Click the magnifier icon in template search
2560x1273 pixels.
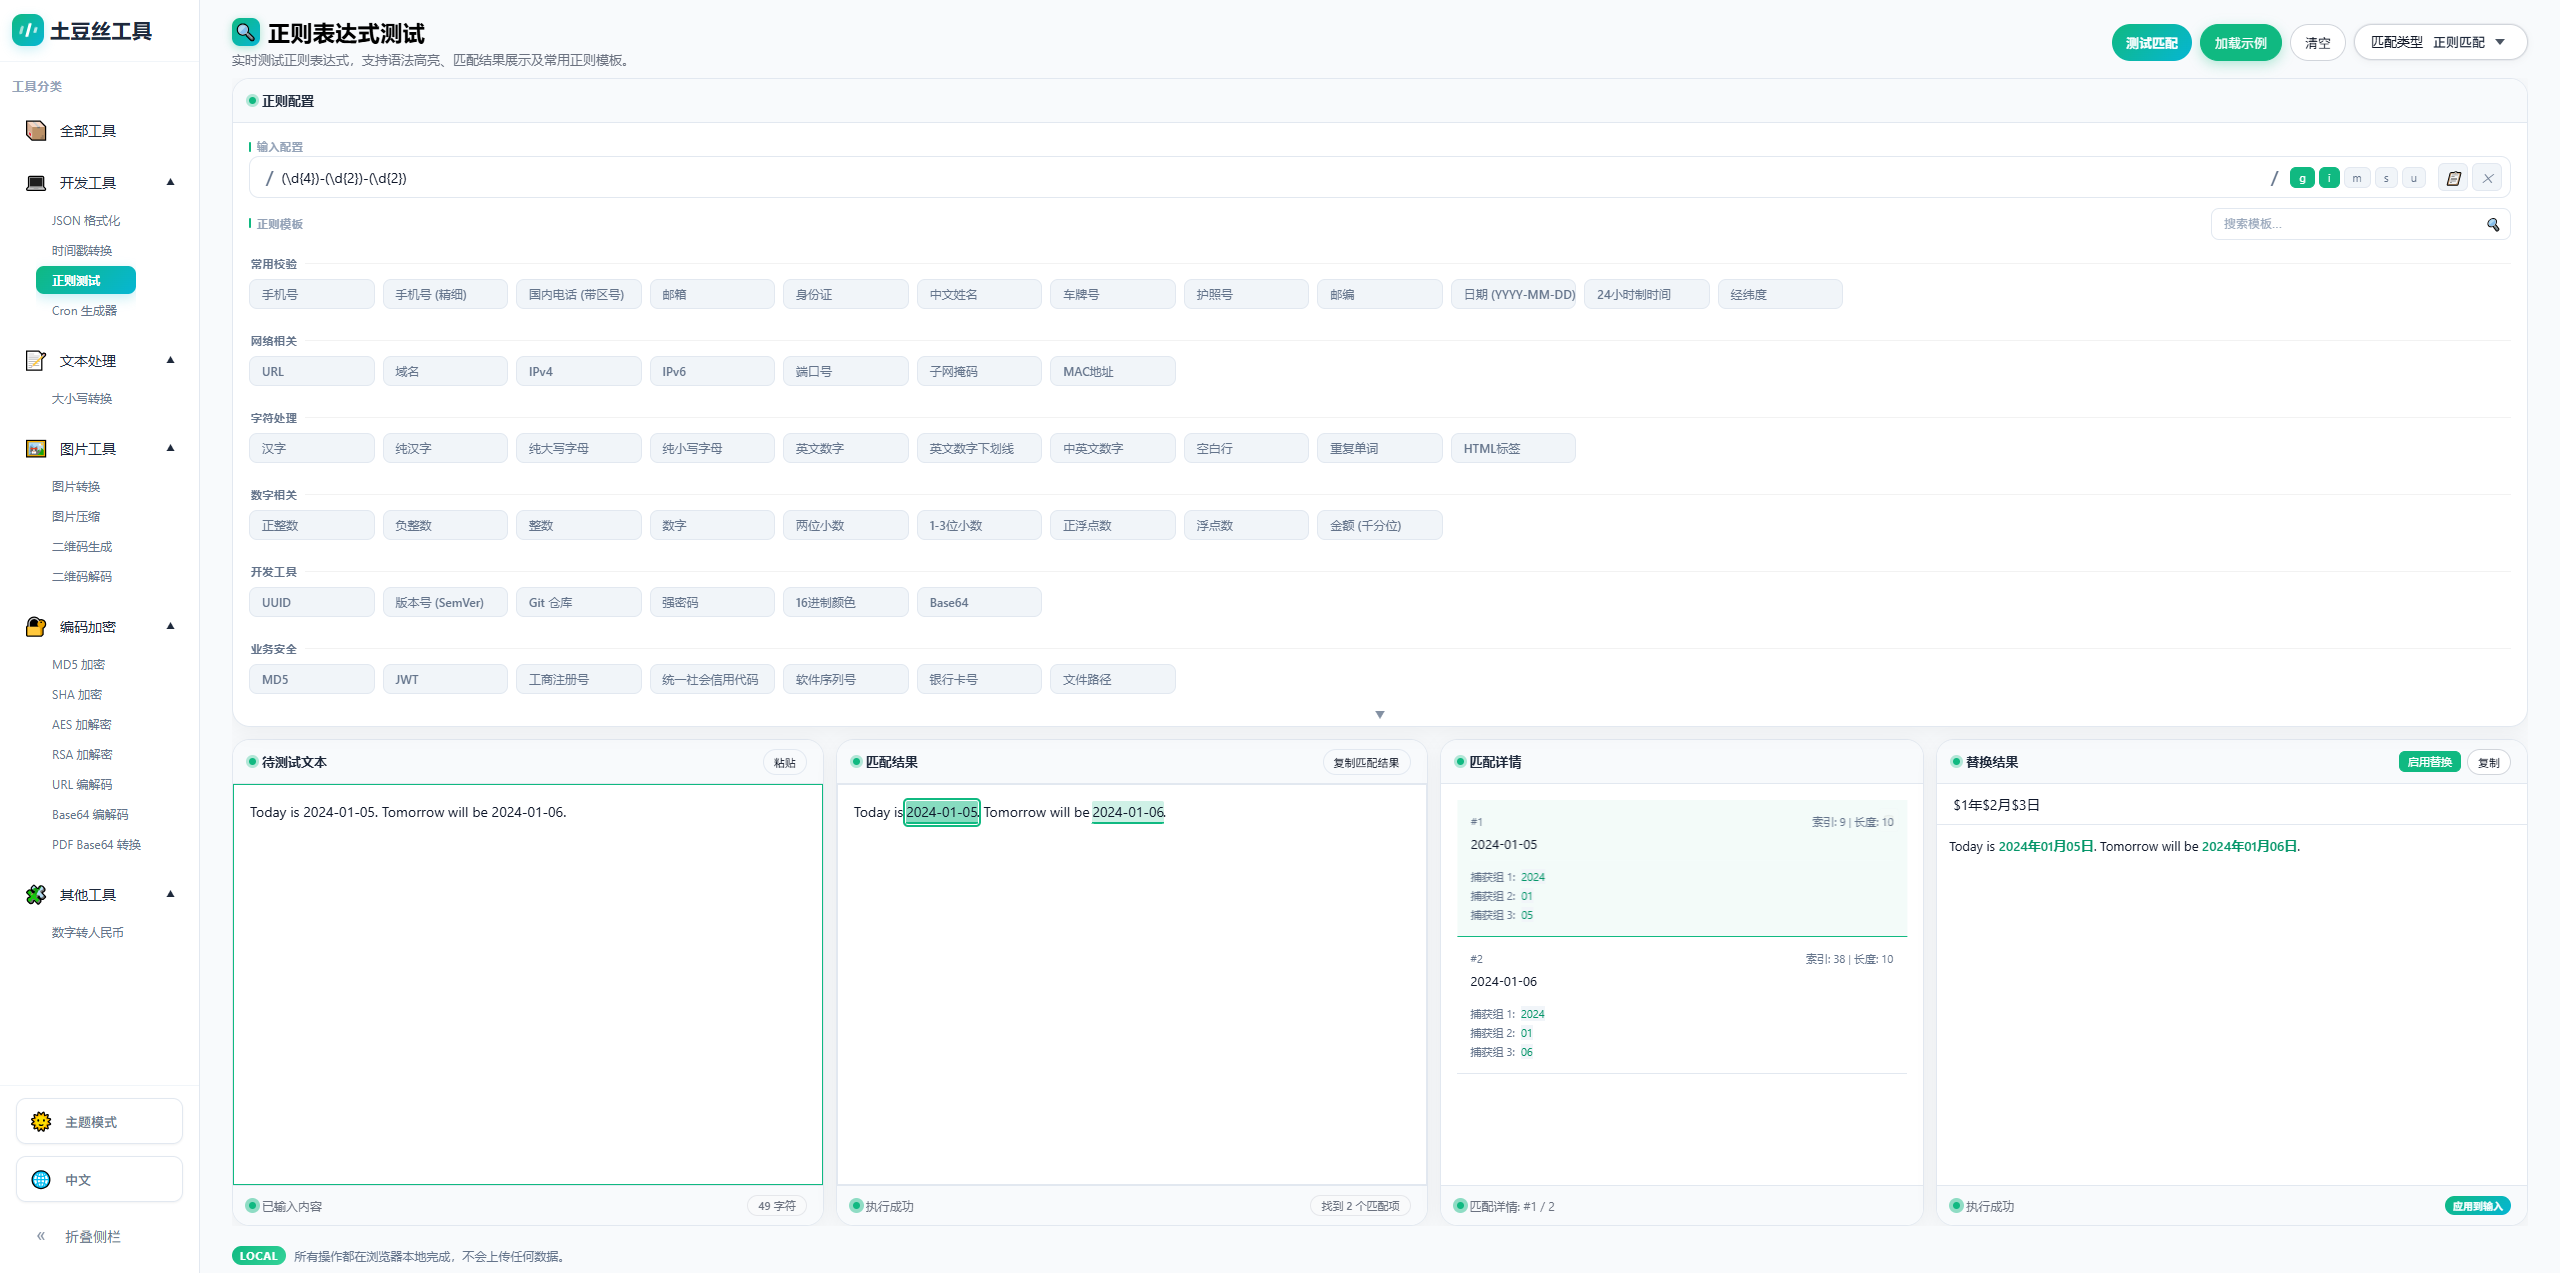click(x=2493, y=224)
